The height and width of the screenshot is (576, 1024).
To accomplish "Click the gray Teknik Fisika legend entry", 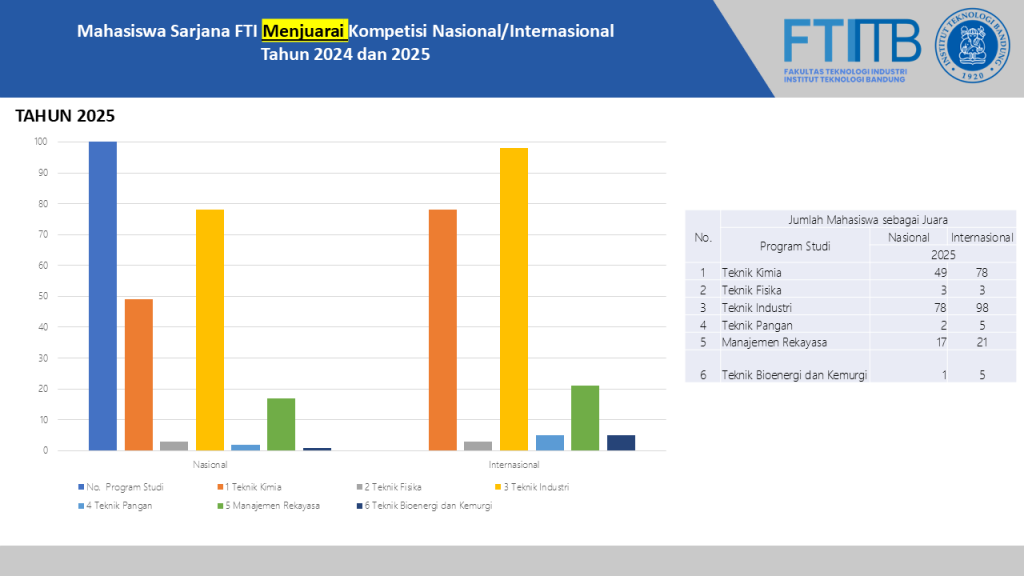I will 389,487.
